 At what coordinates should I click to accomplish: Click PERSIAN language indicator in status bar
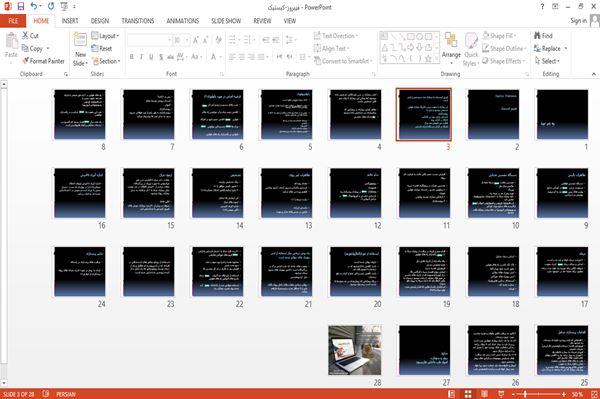pos(66,394)
